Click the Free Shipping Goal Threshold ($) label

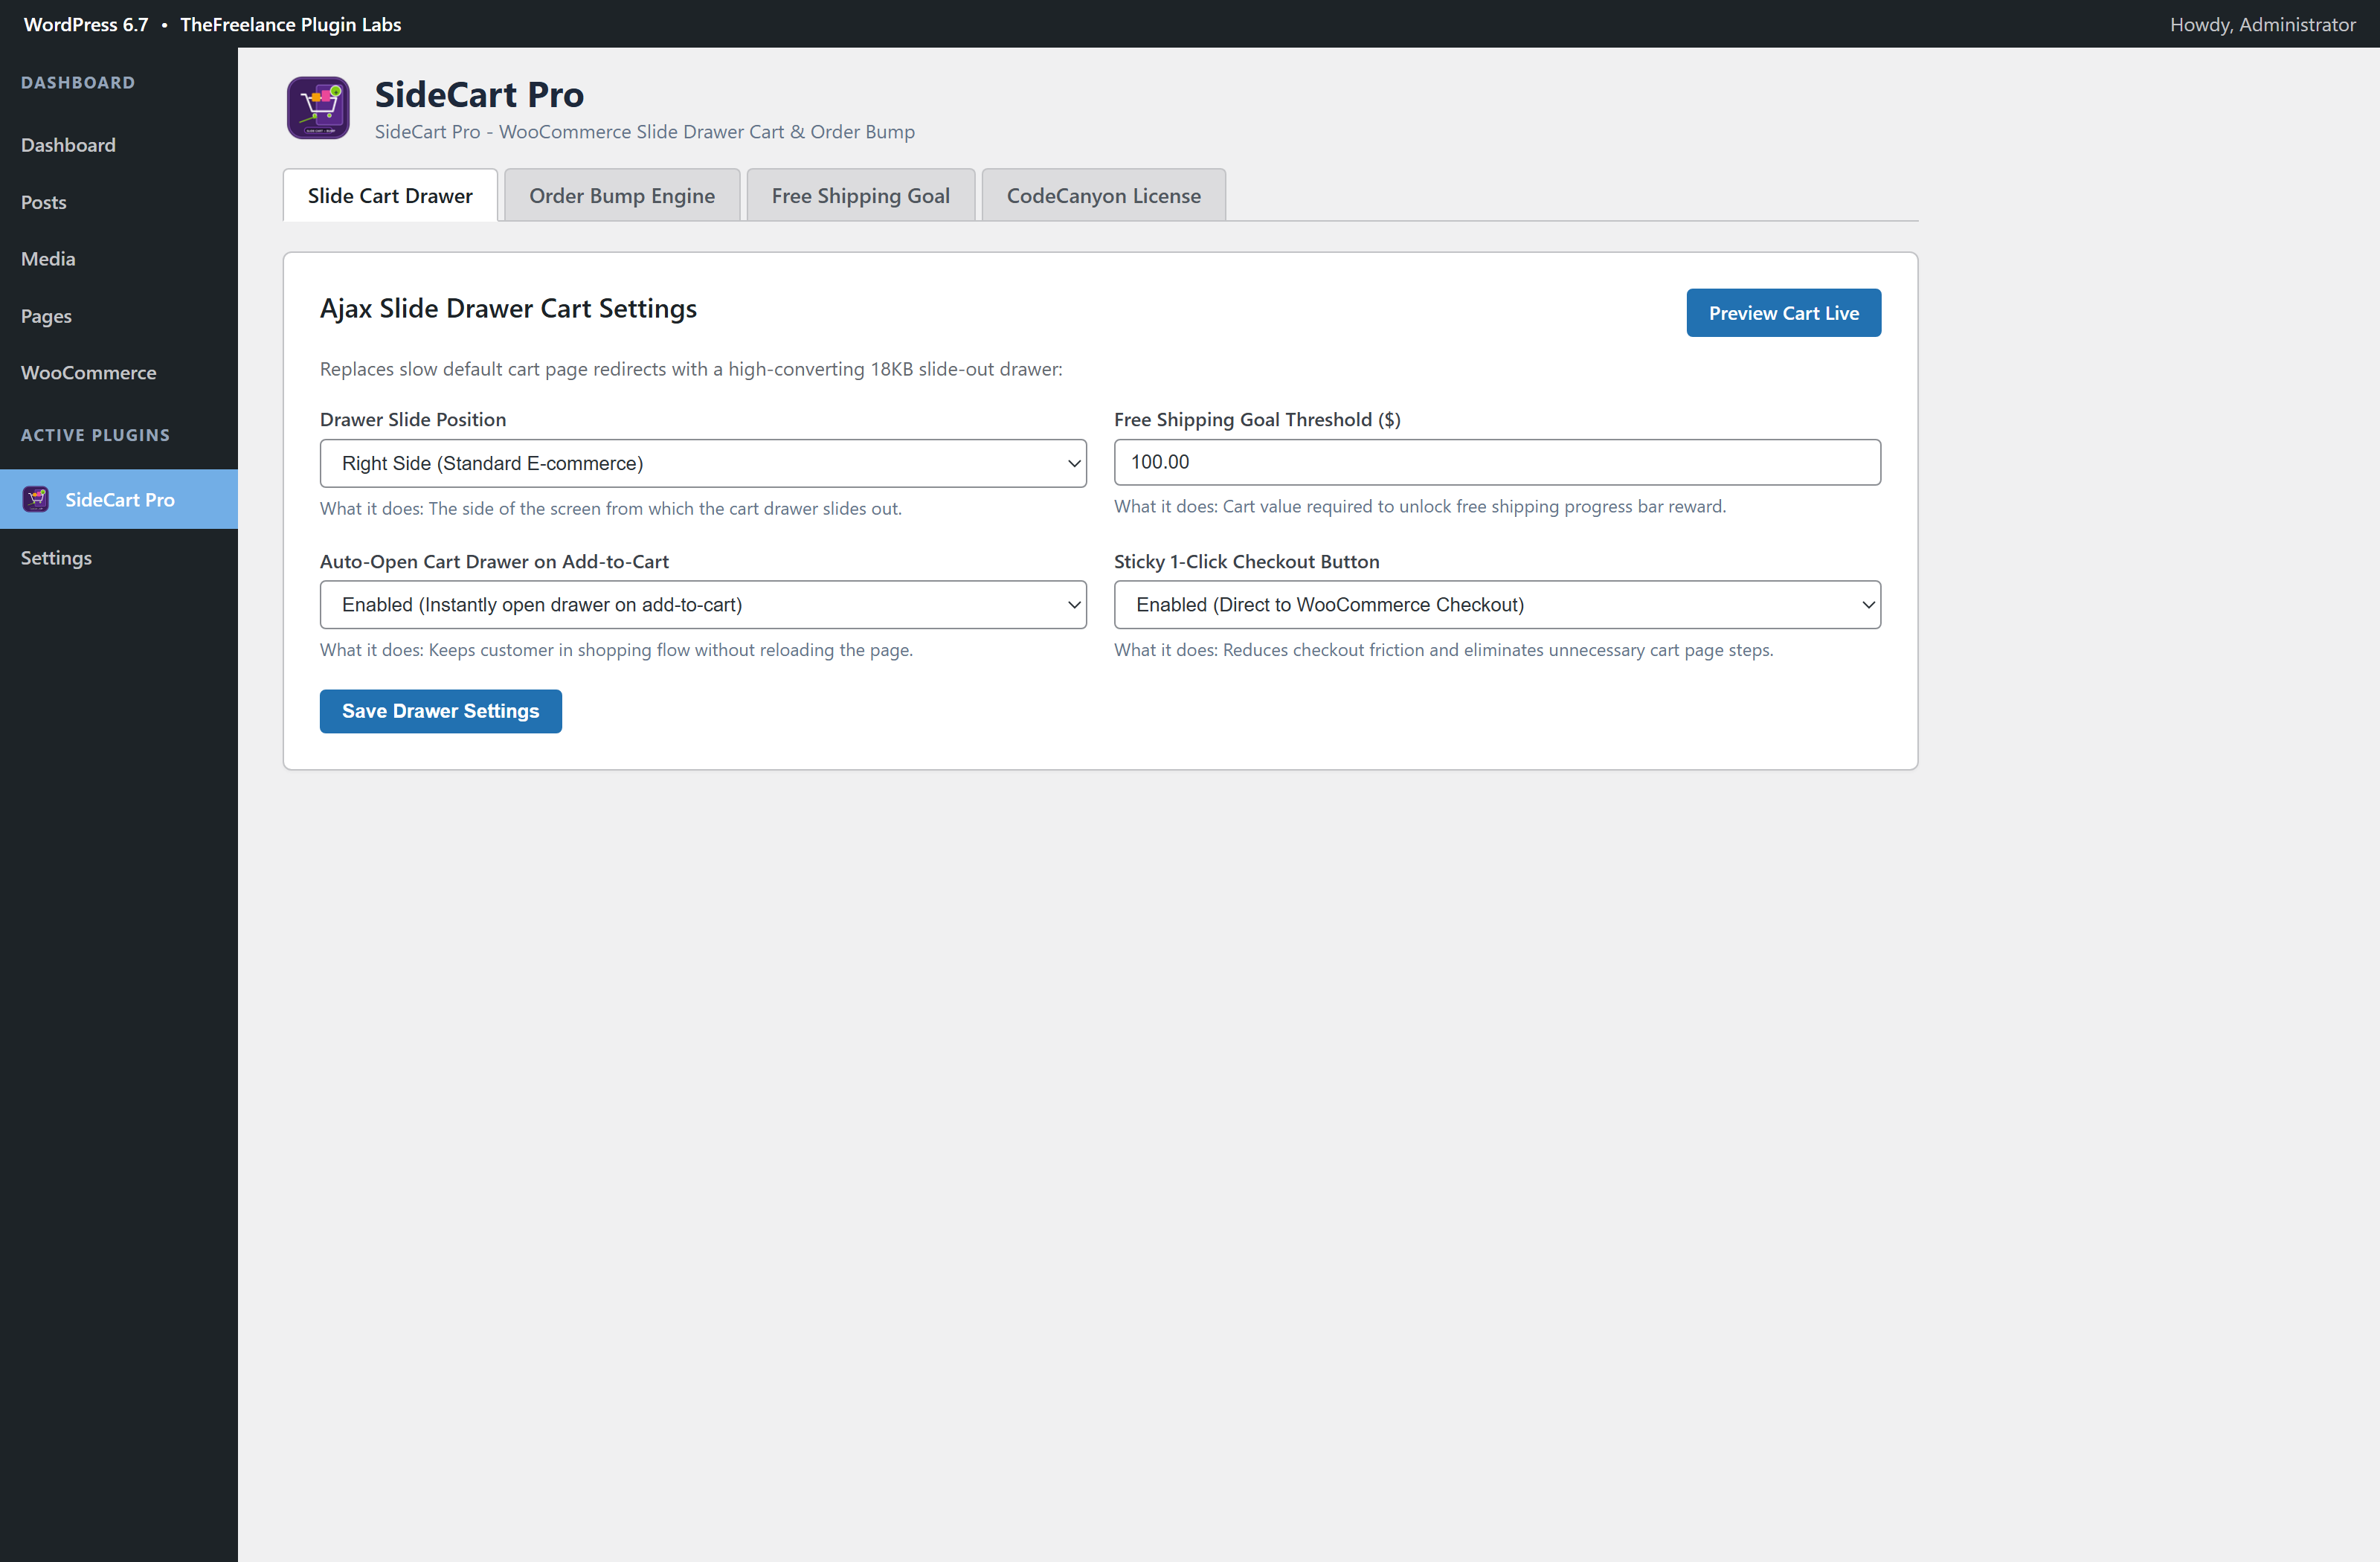coord(1257,420)
